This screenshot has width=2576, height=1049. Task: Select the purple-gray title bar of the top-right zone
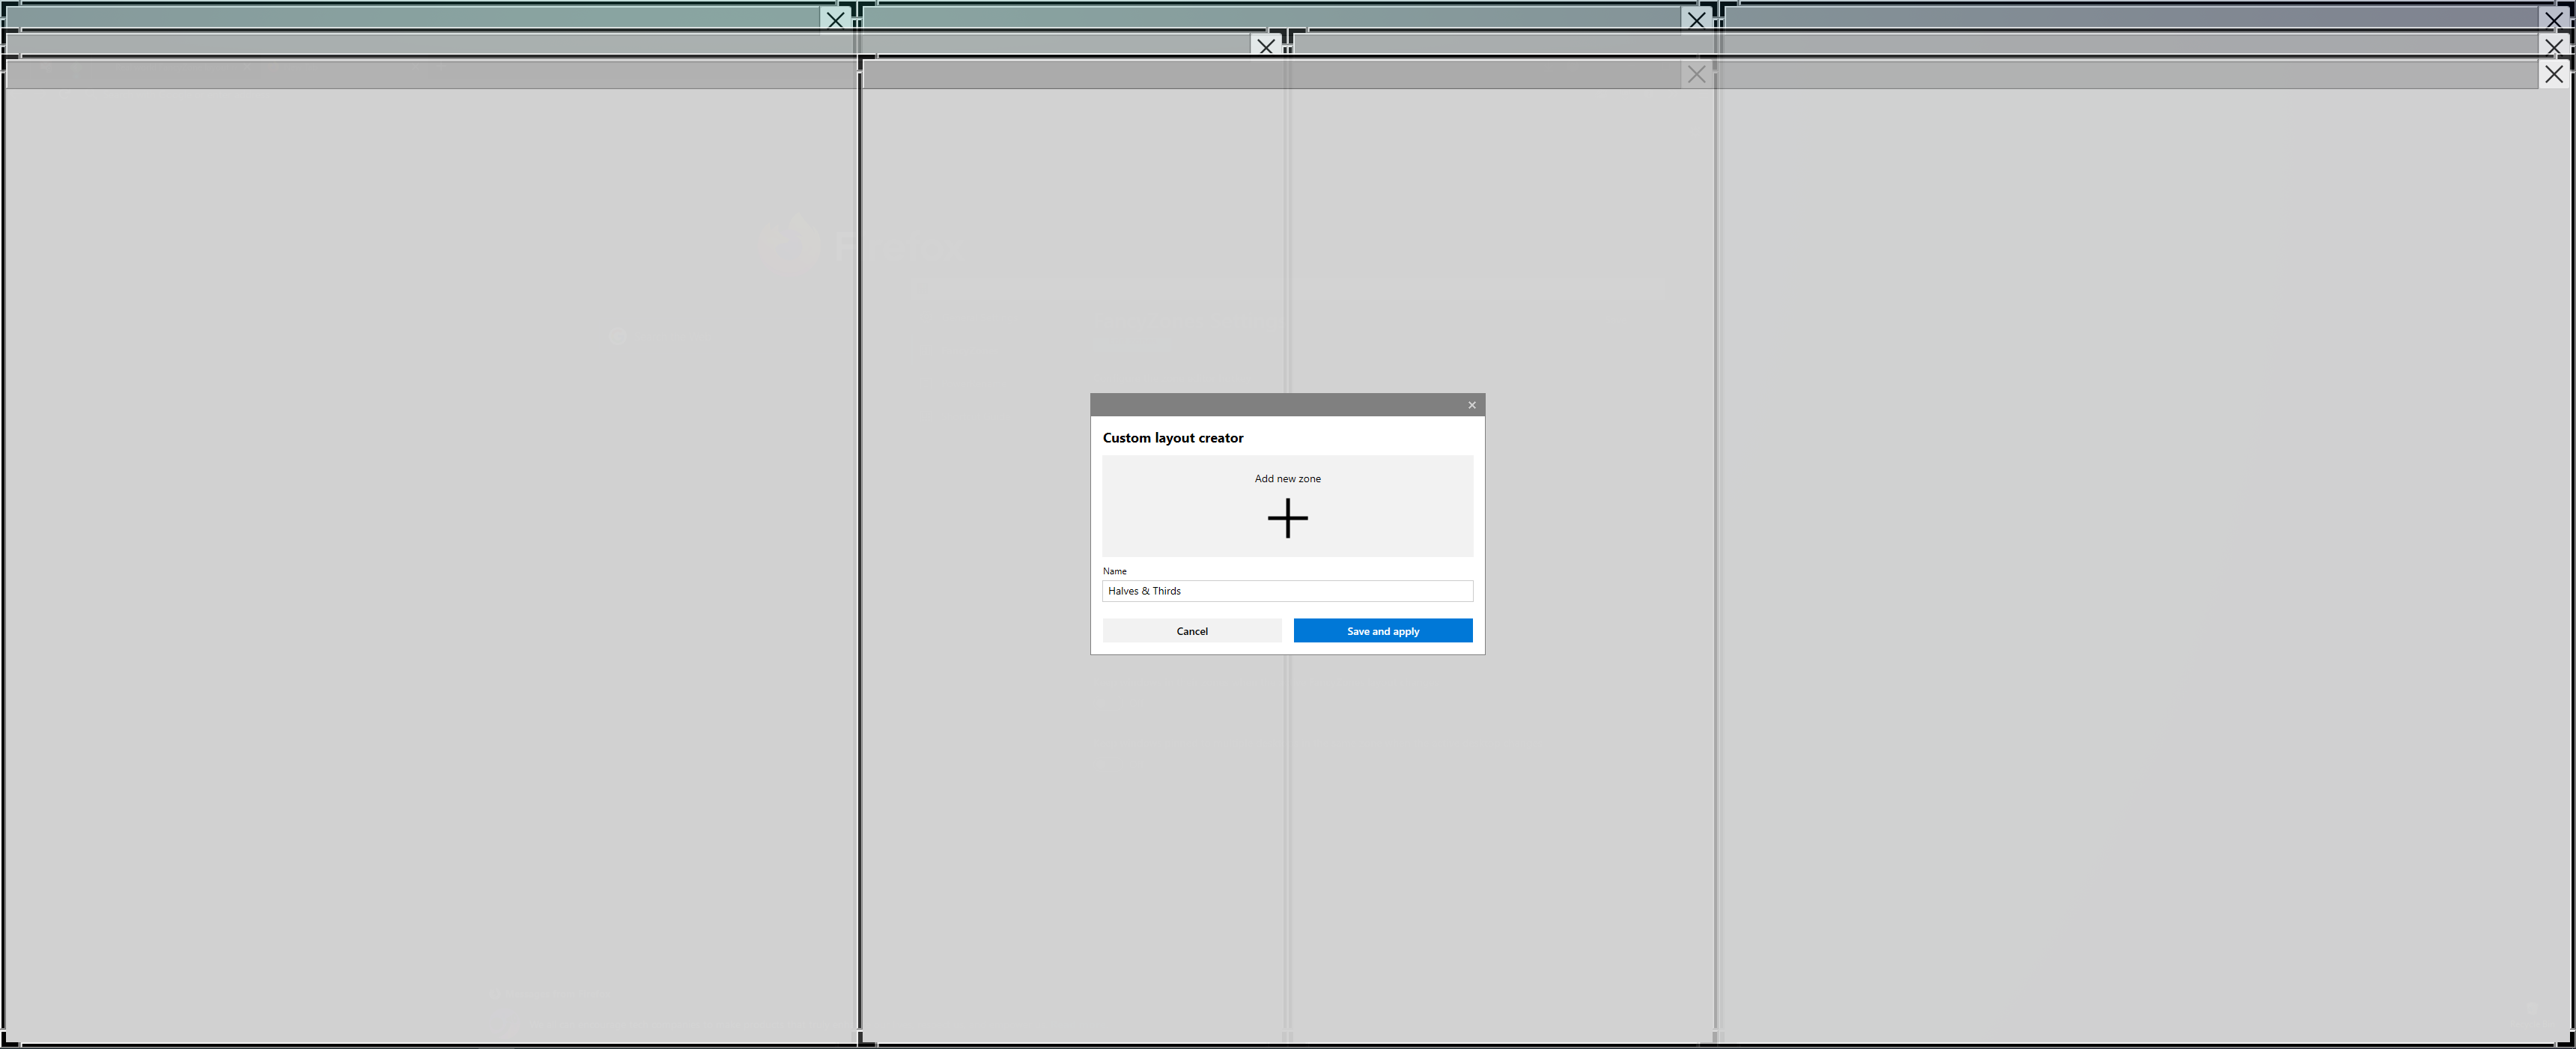click(x=2130, y=17)
